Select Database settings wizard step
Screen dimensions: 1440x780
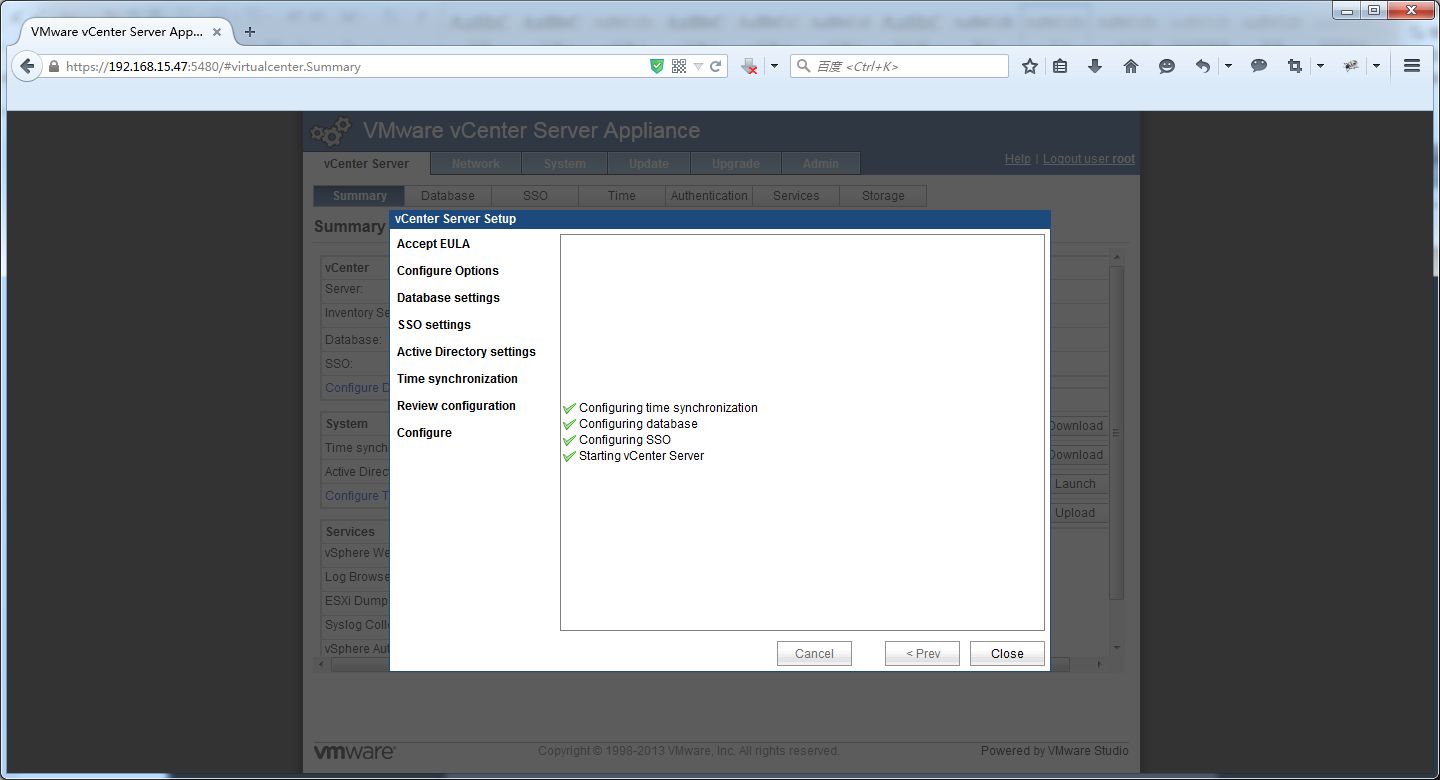[448, 298]
